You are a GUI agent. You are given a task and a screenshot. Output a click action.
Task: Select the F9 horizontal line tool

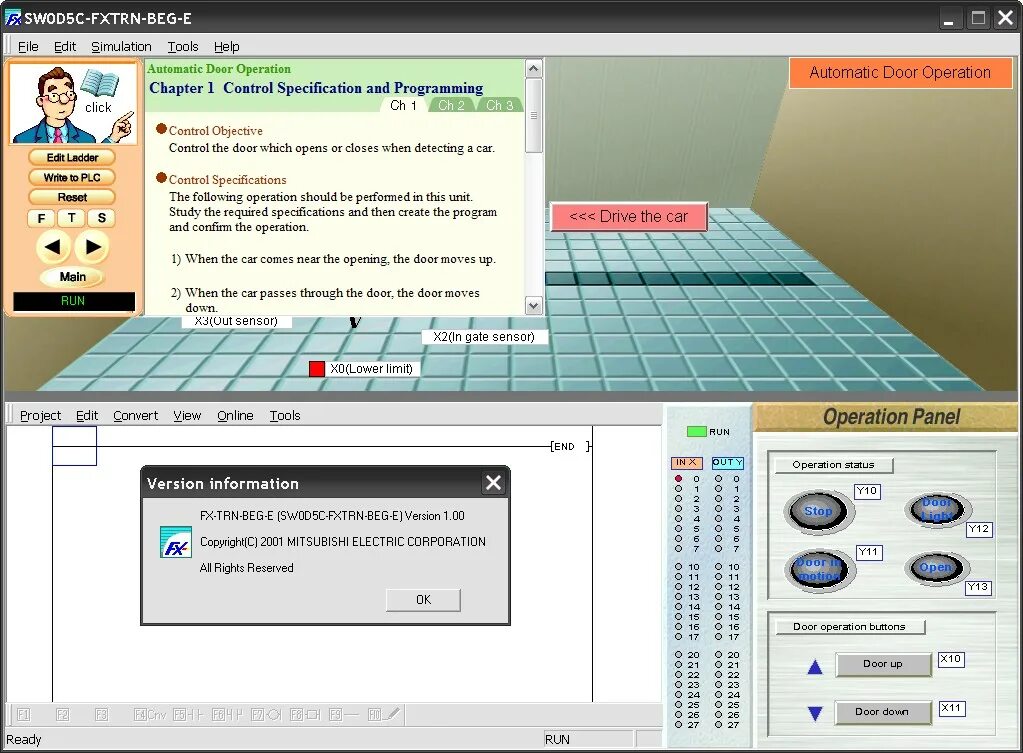point(344,715)
